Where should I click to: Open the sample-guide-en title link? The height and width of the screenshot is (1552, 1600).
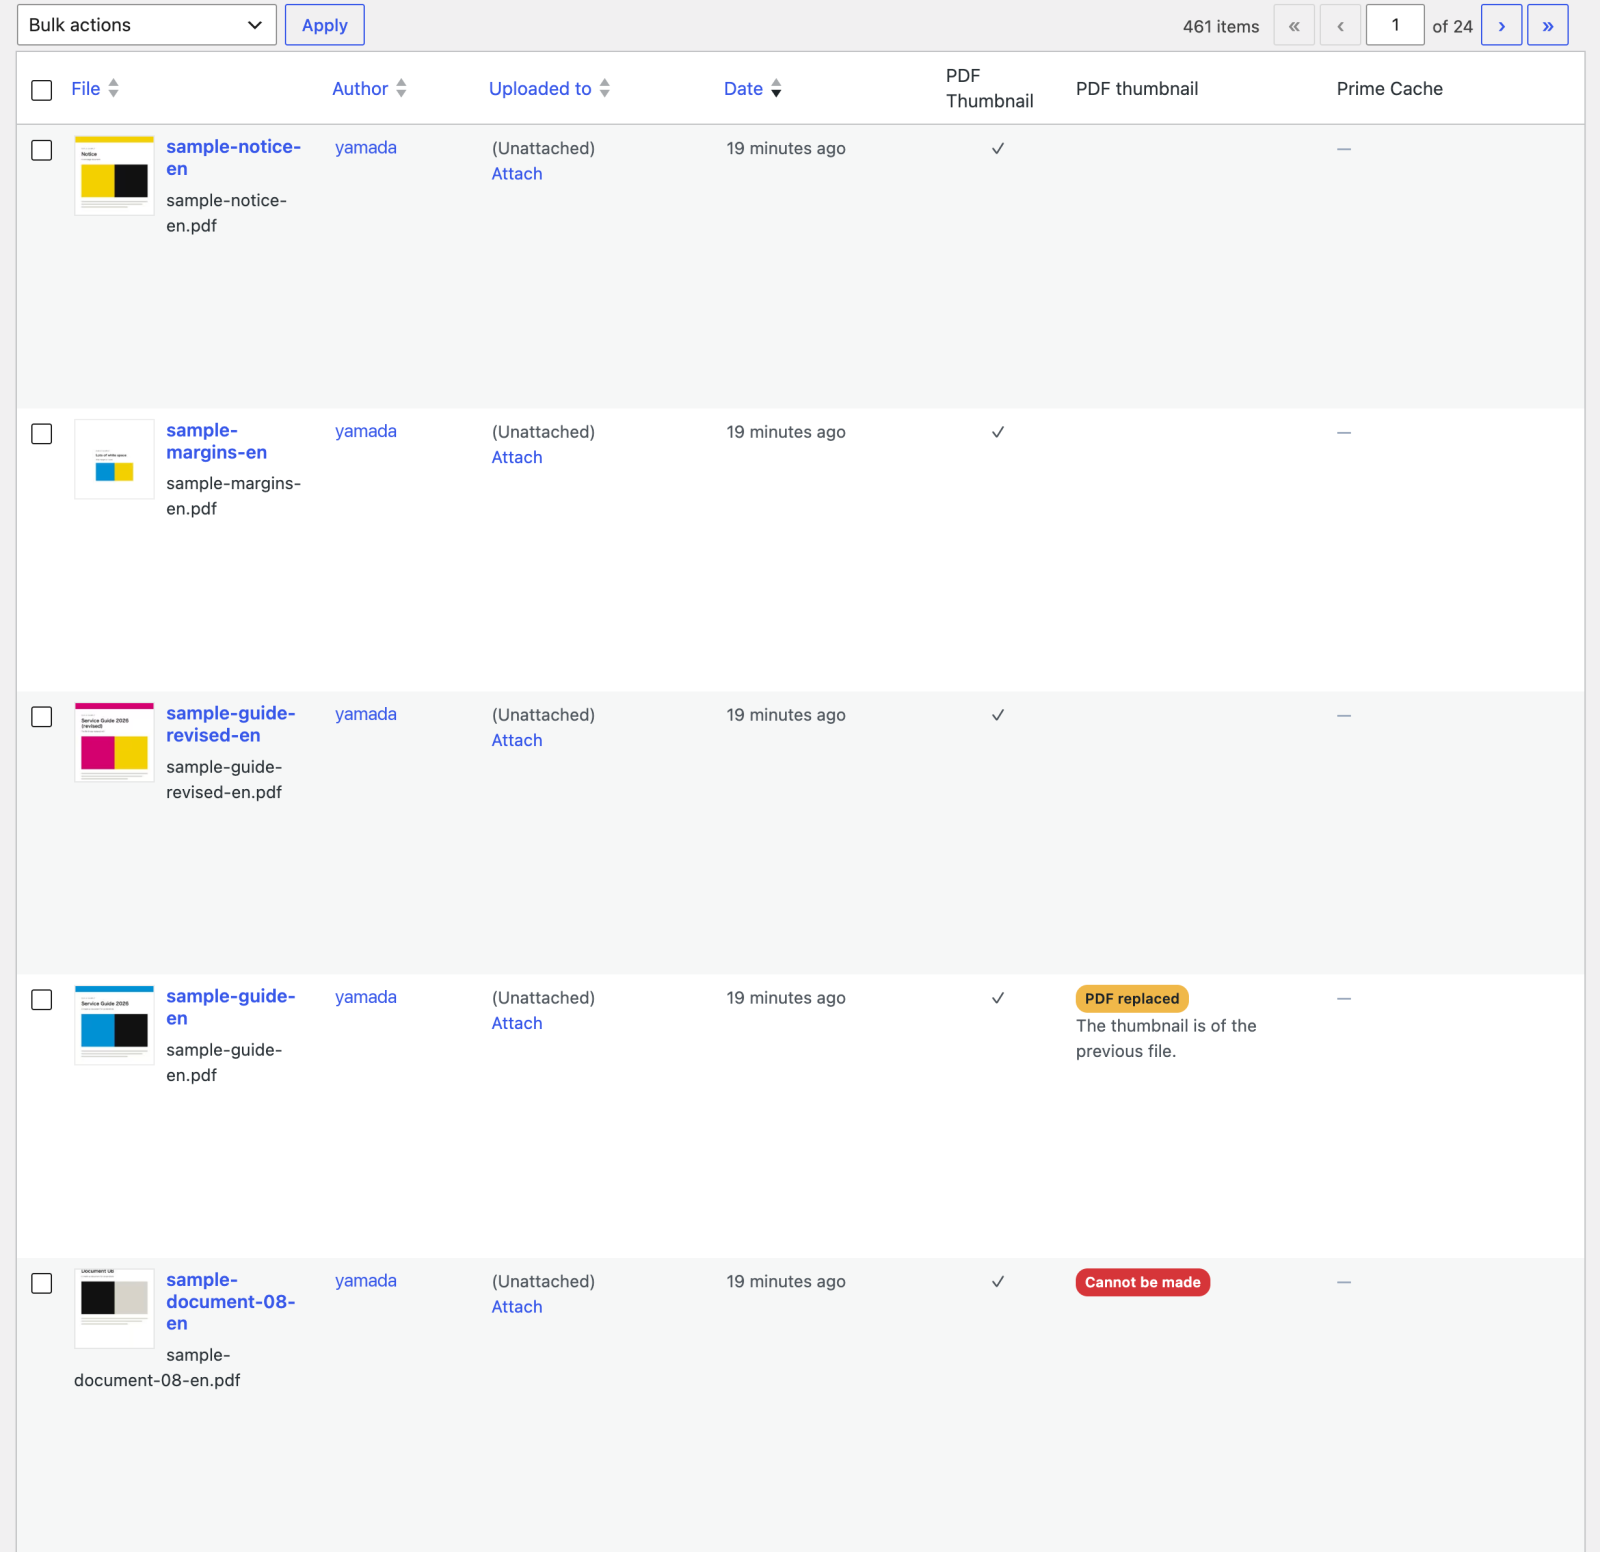pyautogui.click(x=231, y=1007)
